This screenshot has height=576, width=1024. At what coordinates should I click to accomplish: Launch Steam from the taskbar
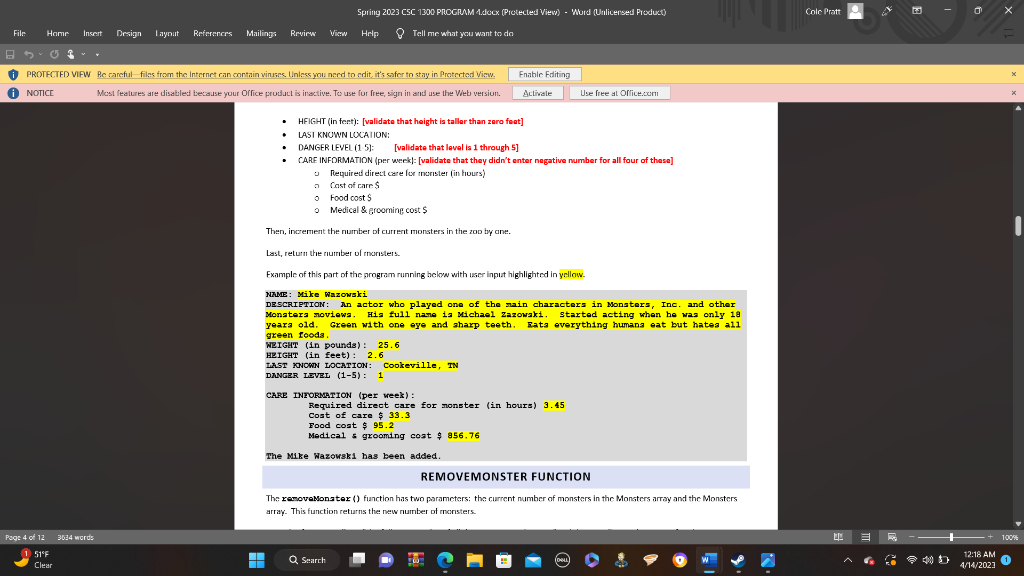[740, 560]
